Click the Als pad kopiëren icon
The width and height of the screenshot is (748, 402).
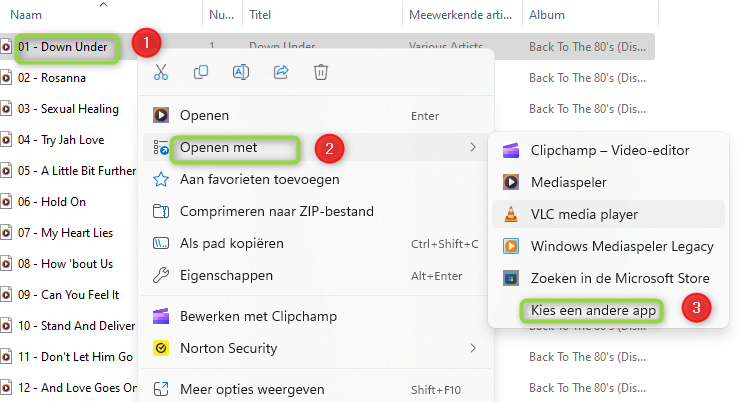click(x=161, y=244)
